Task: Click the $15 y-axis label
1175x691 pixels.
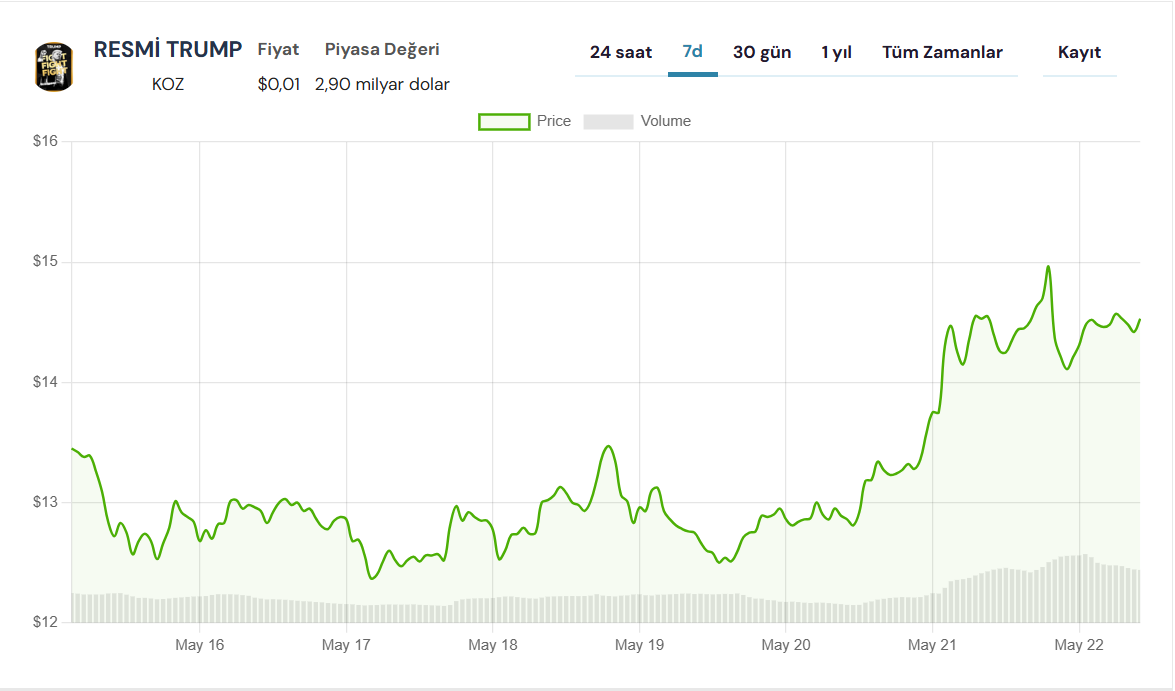Action: 45,262
